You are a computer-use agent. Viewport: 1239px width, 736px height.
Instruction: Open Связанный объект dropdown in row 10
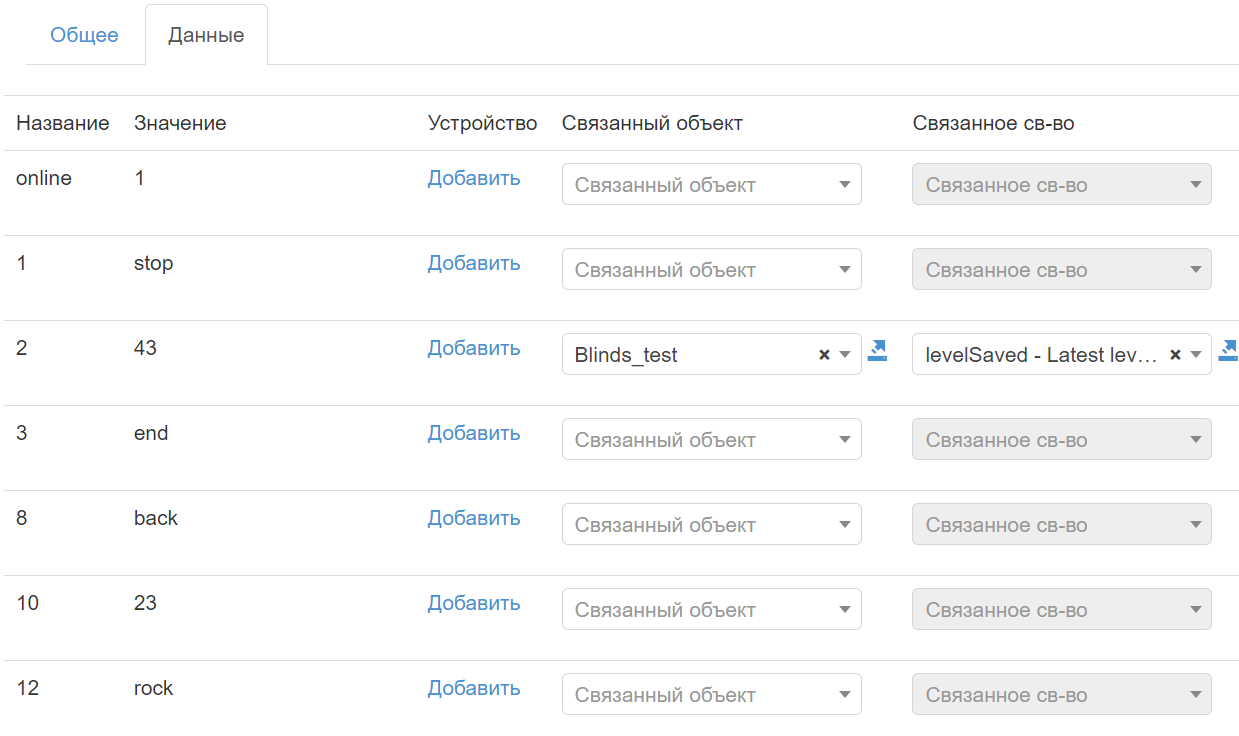click(711, 610)
